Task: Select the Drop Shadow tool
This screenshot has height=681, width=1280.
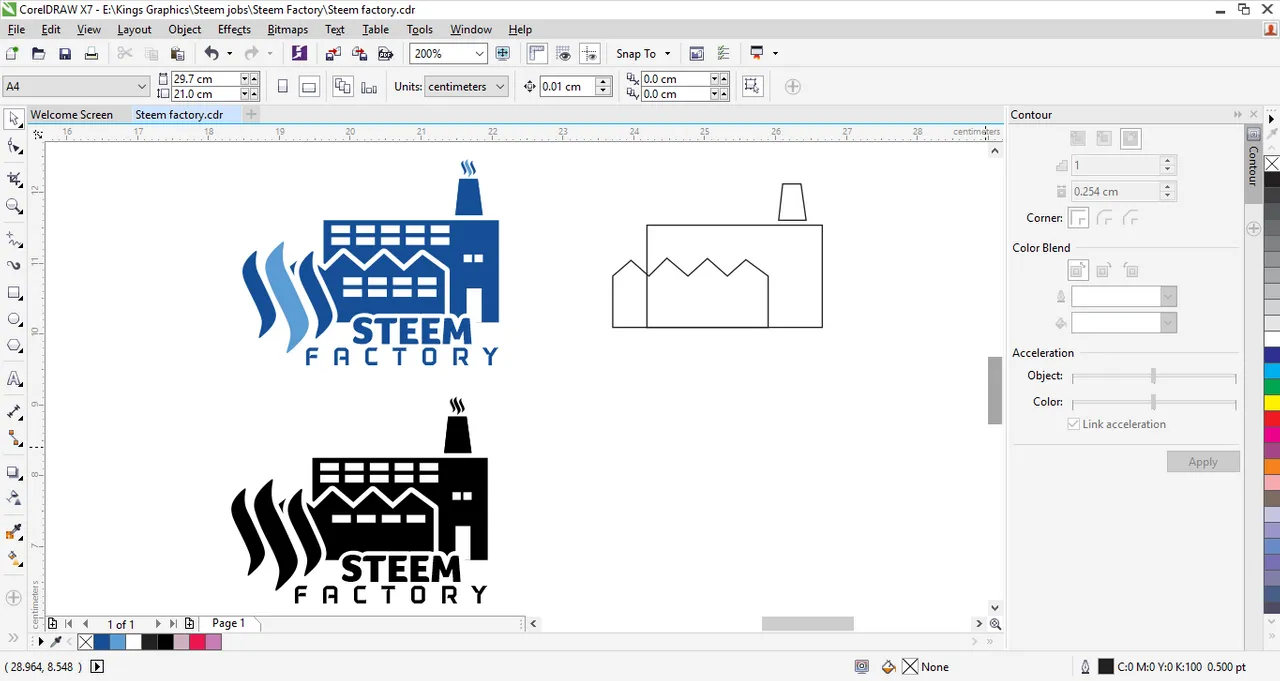Action: [14, 472]
